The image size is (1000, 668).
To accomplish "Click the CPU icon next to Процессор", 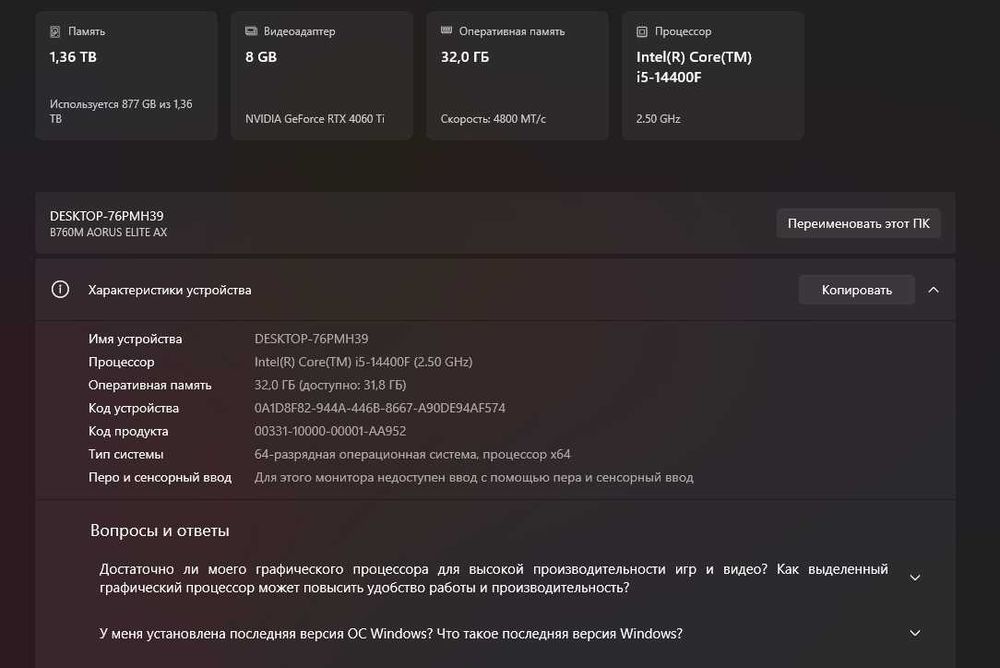I will tap(642, 31).
